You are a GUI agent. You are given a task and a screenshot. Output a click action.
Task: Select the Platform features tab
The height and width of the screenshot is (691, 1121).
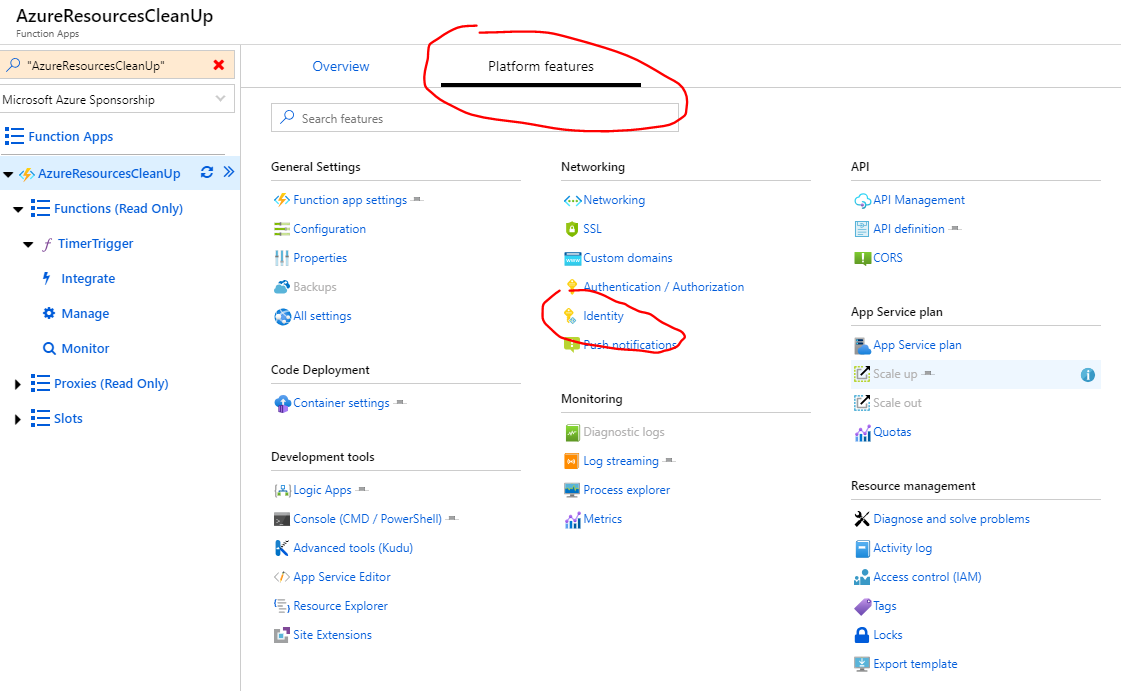[x=540, y=67]
